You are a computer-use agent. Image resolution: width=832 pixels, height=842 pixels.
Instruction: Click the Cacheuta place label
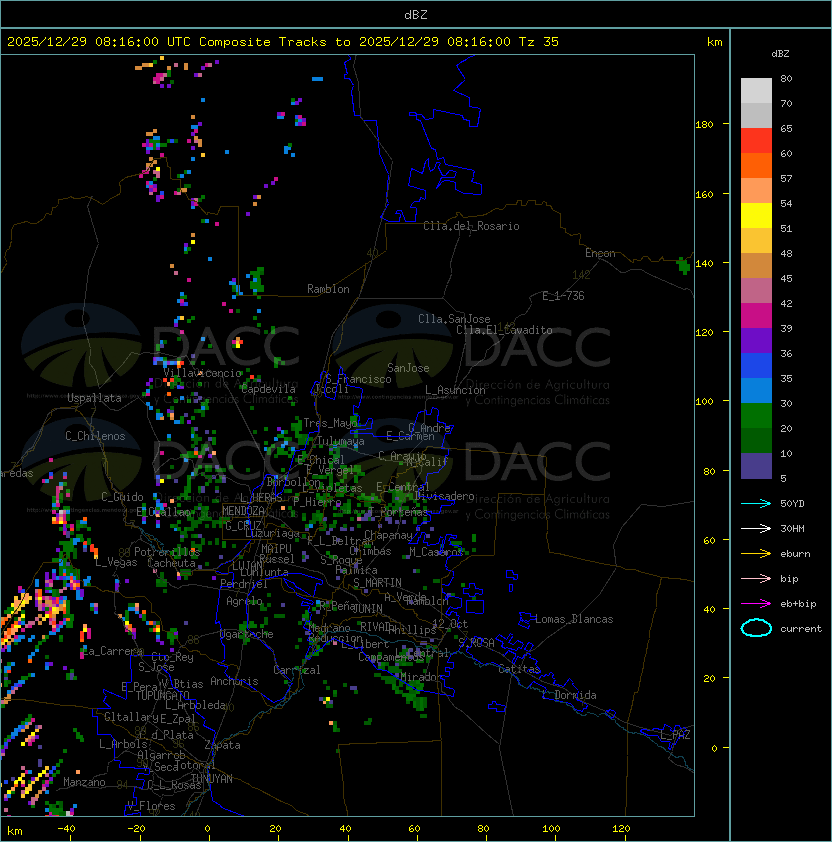tap(171, 563)
